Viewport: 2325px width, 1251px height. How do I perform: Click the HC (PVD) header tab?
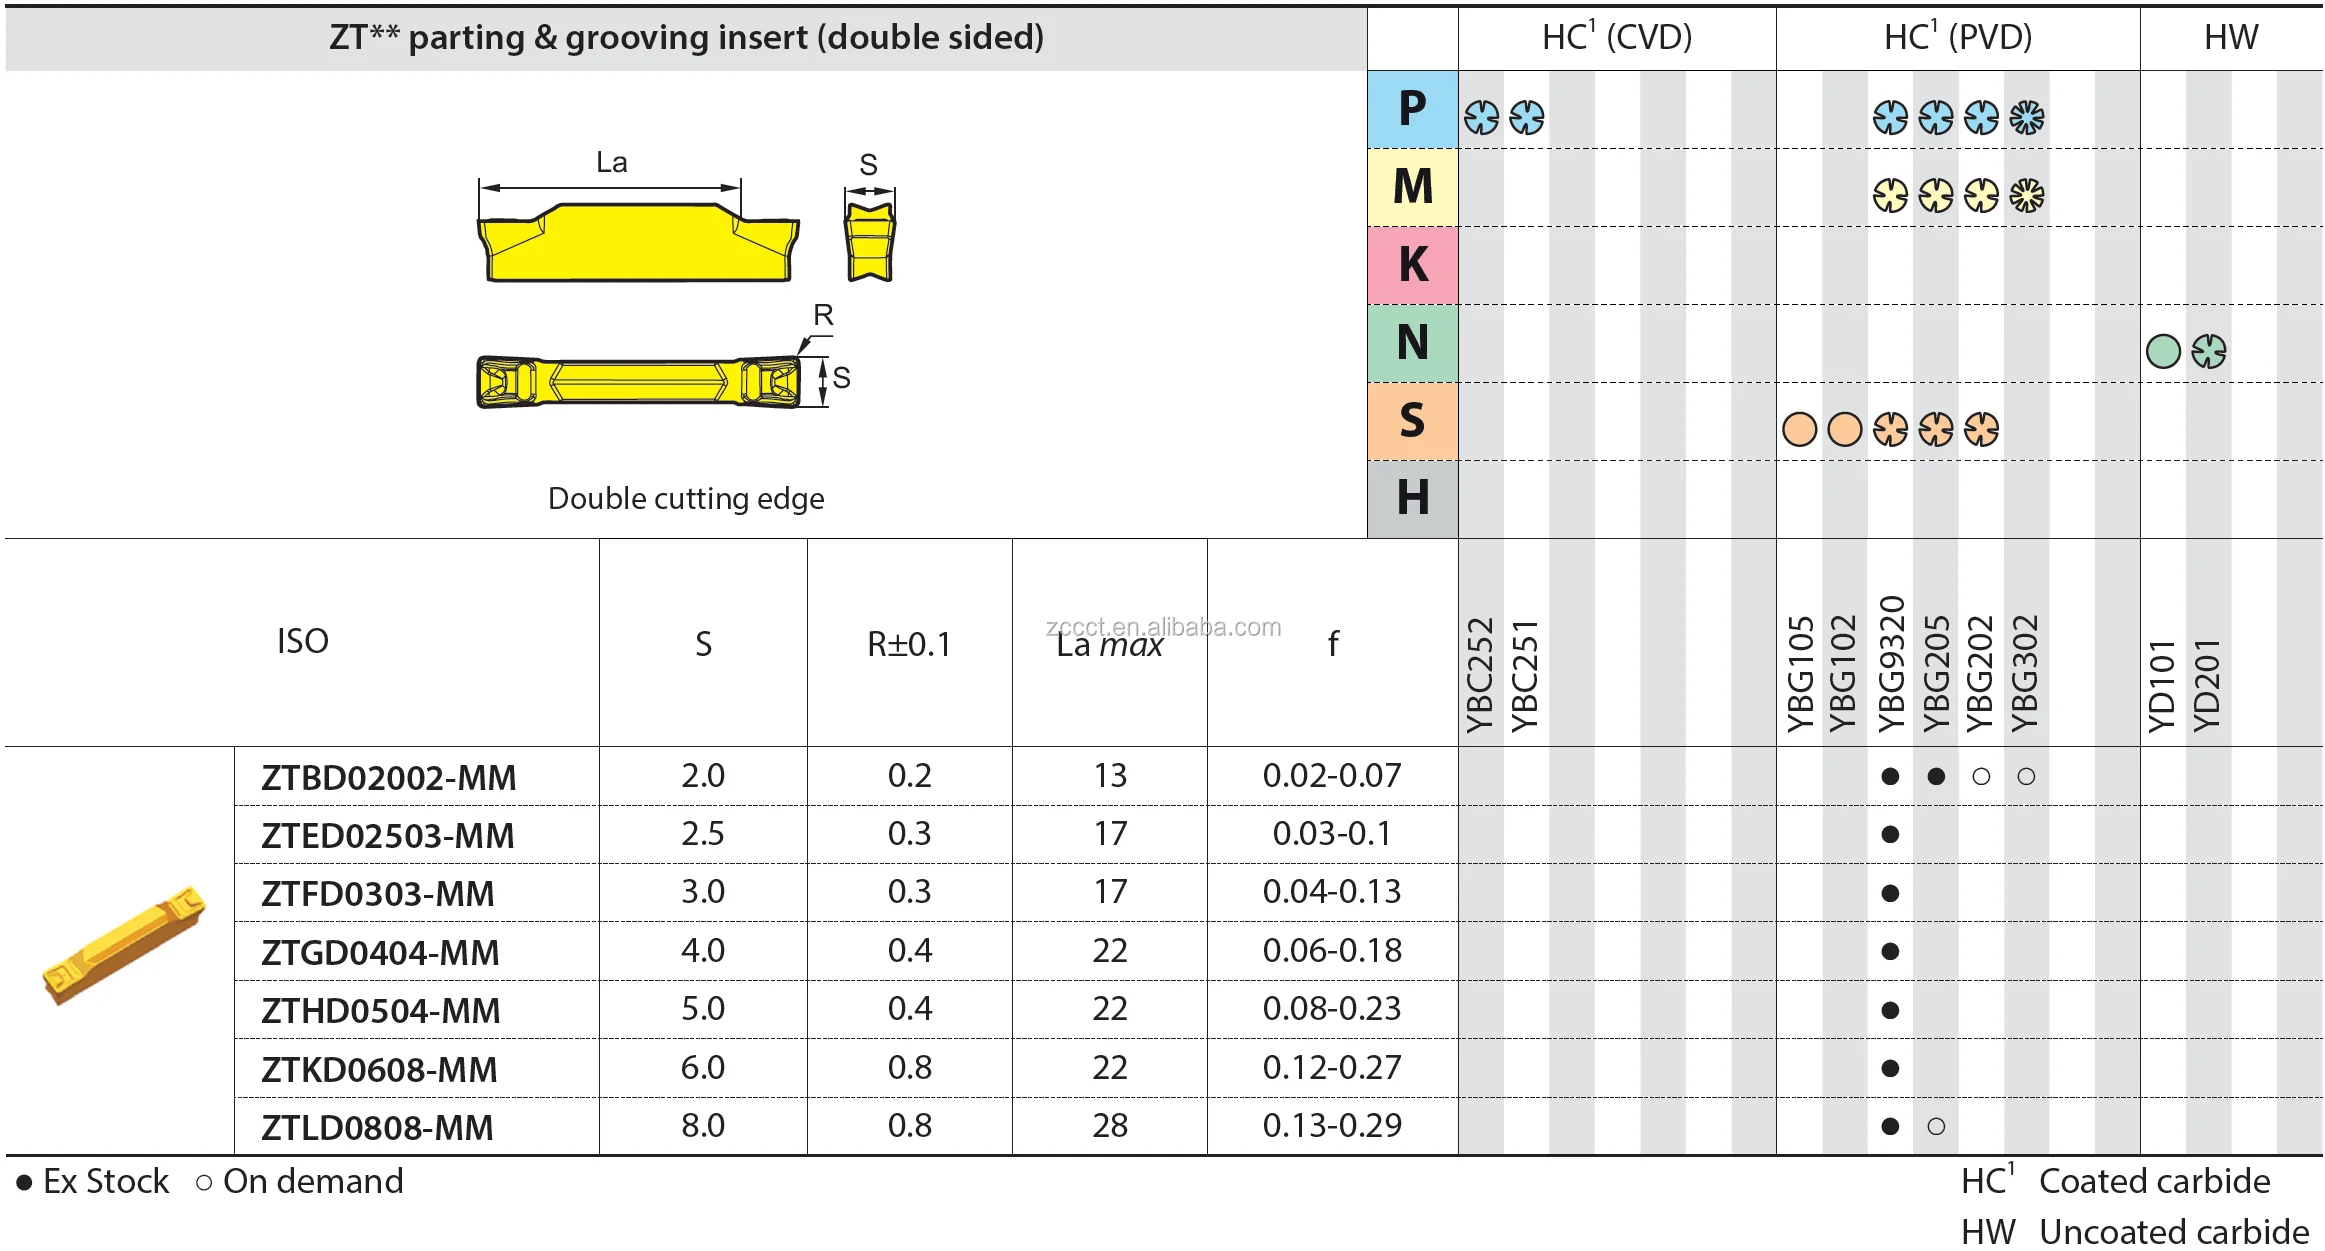point(1957,38)
